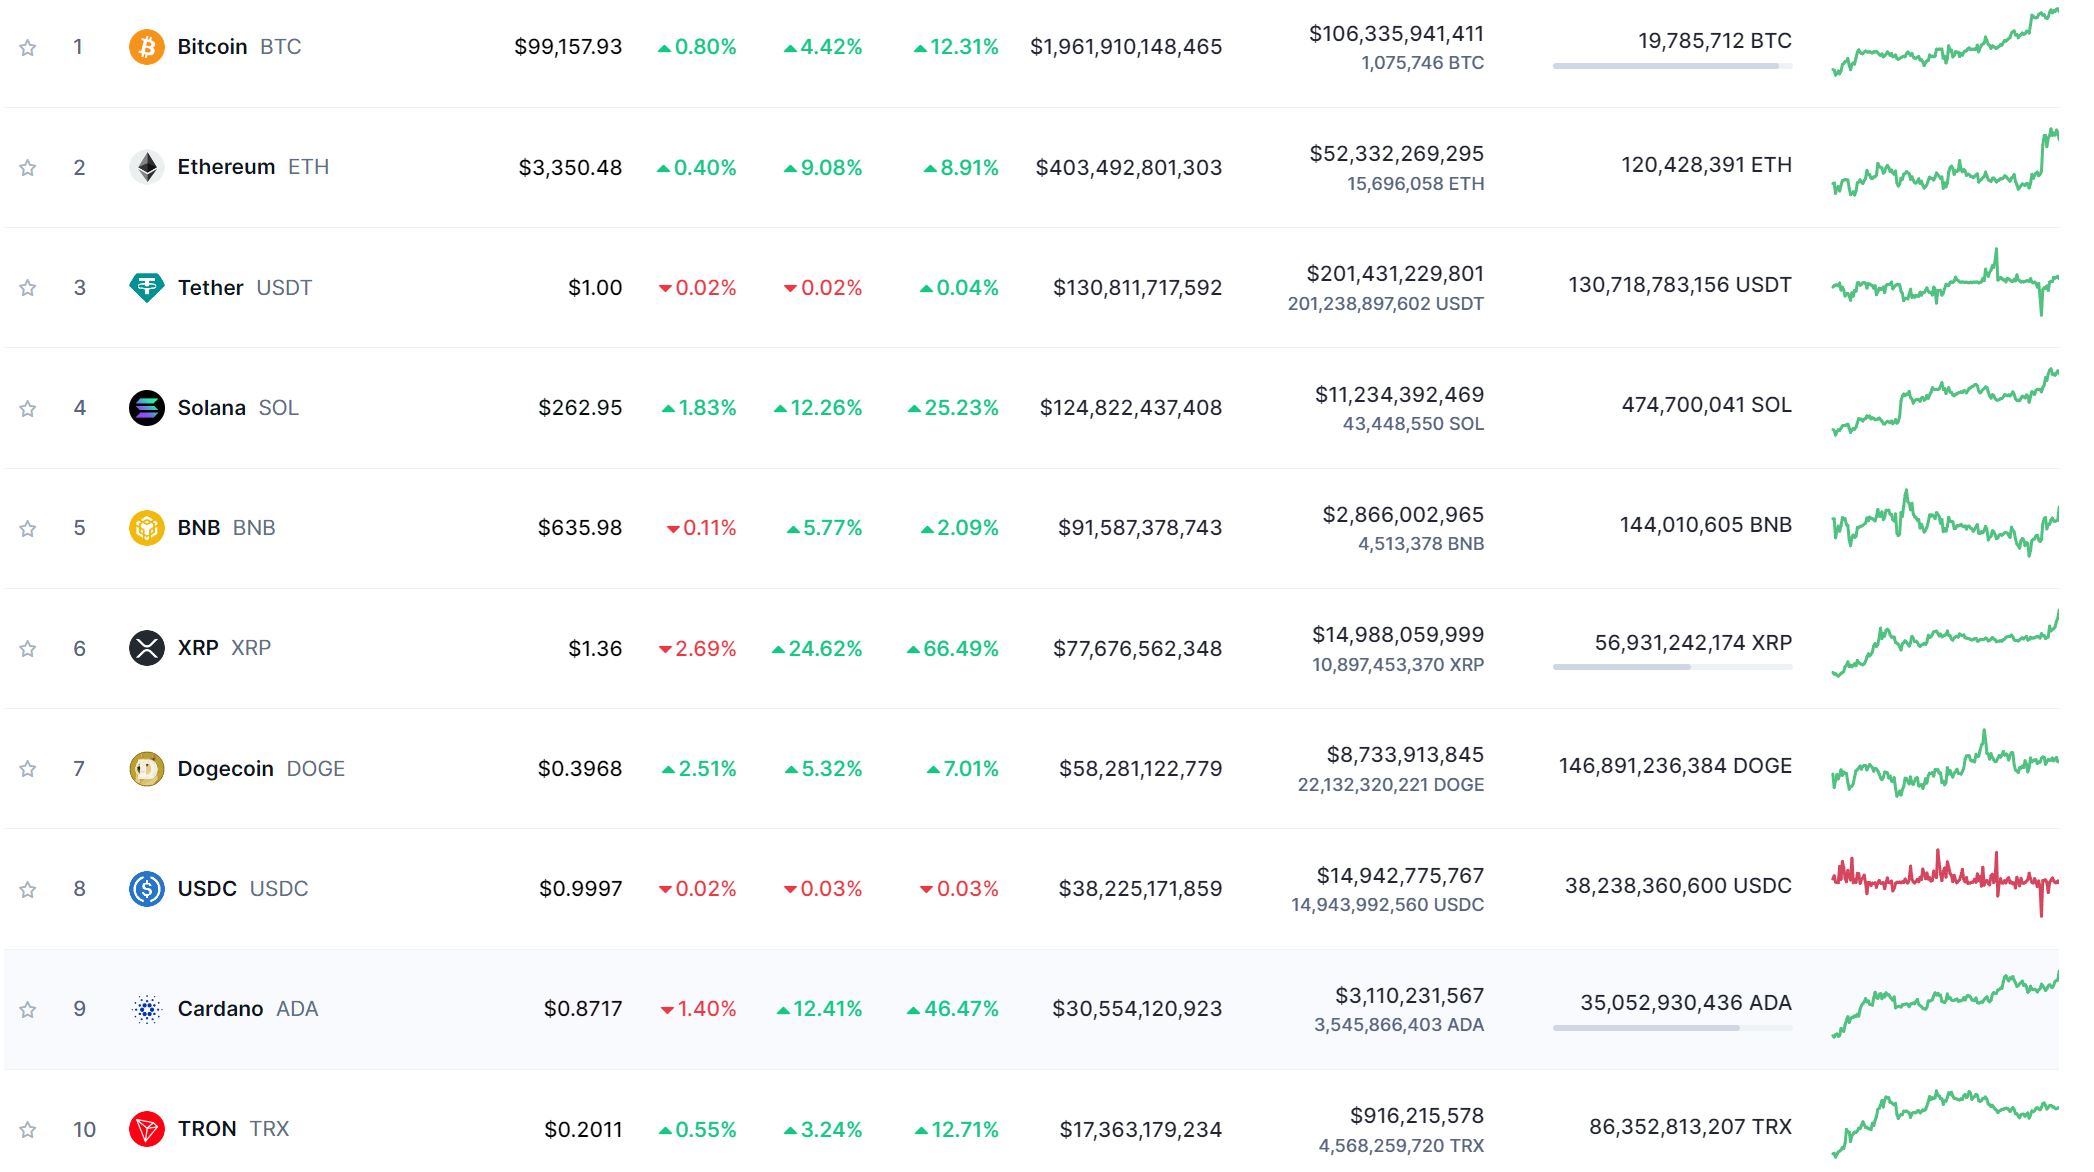Open USDC's red 7-day sparkline chart
Image resolution: width=2094 pixels, height=1172 pixels.
pos(1944,880)
